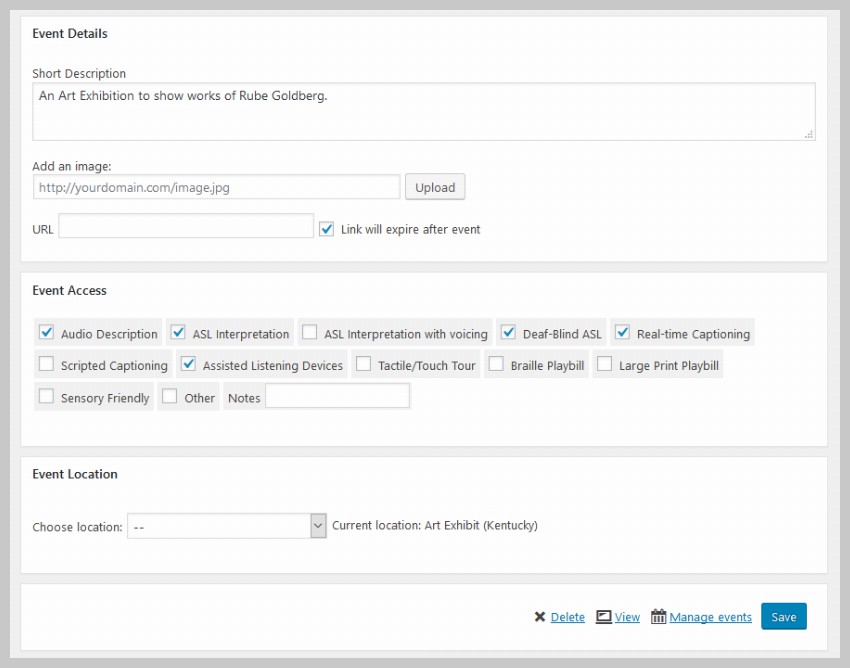This screenshot has height=668, width=850.
Task: Check the Braille Playbill box
Action: pyautogui.click(x=496, y=364)
